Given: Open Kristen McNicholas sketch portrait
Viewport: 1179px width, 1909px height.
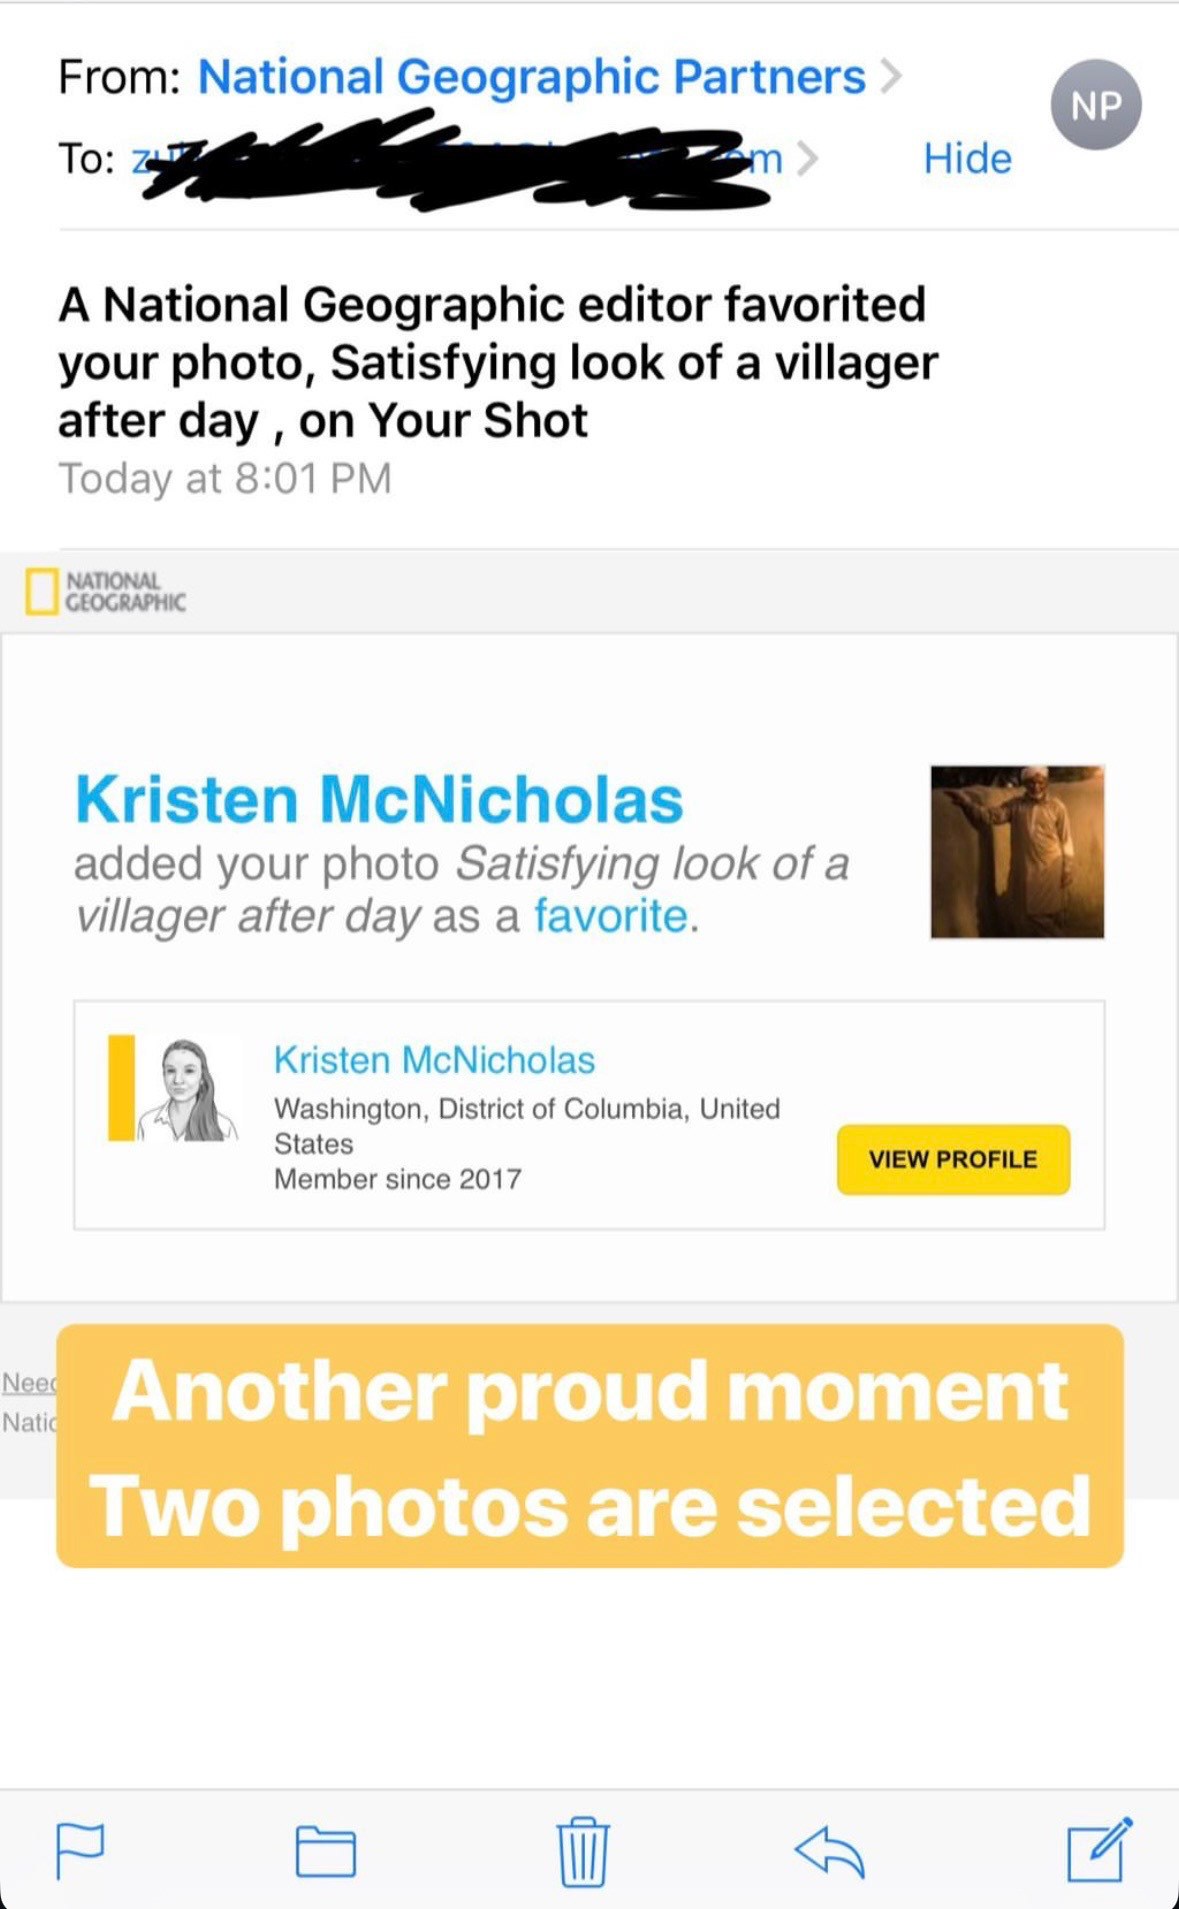Looking at the screenshot, I should click(187, 1090).
